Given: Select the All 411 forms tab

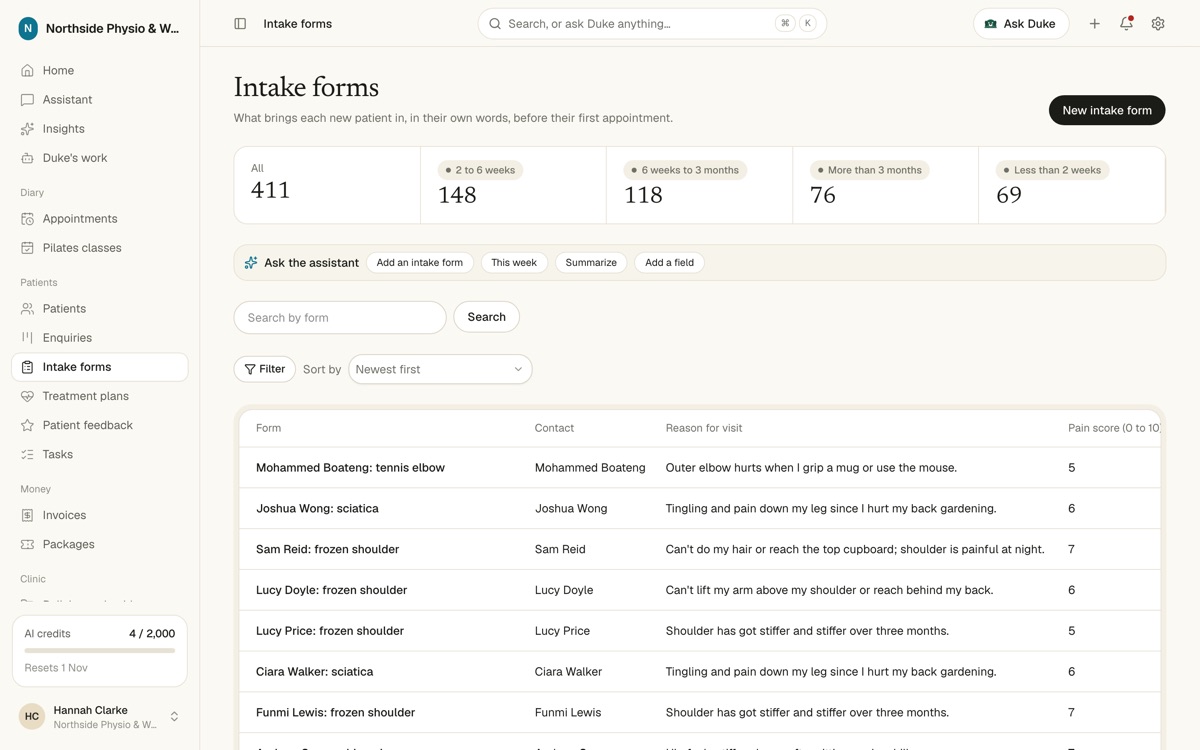Looking at the screenshot, I should click(x=327, y=185).
